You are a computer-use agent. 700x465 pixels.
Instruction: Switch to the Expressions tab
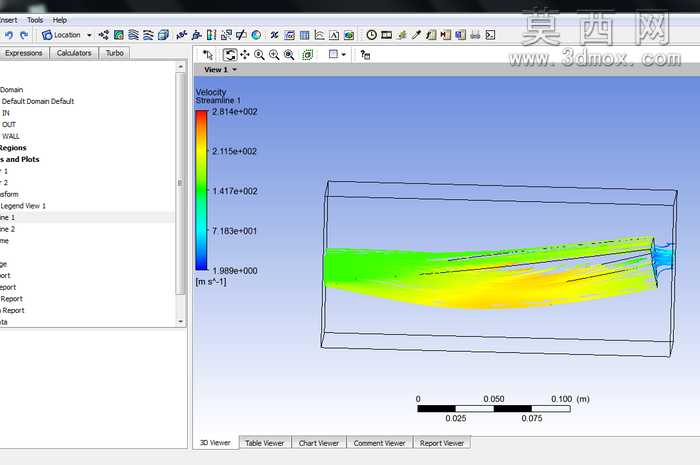pyautogui.click(x=24, y=53)
